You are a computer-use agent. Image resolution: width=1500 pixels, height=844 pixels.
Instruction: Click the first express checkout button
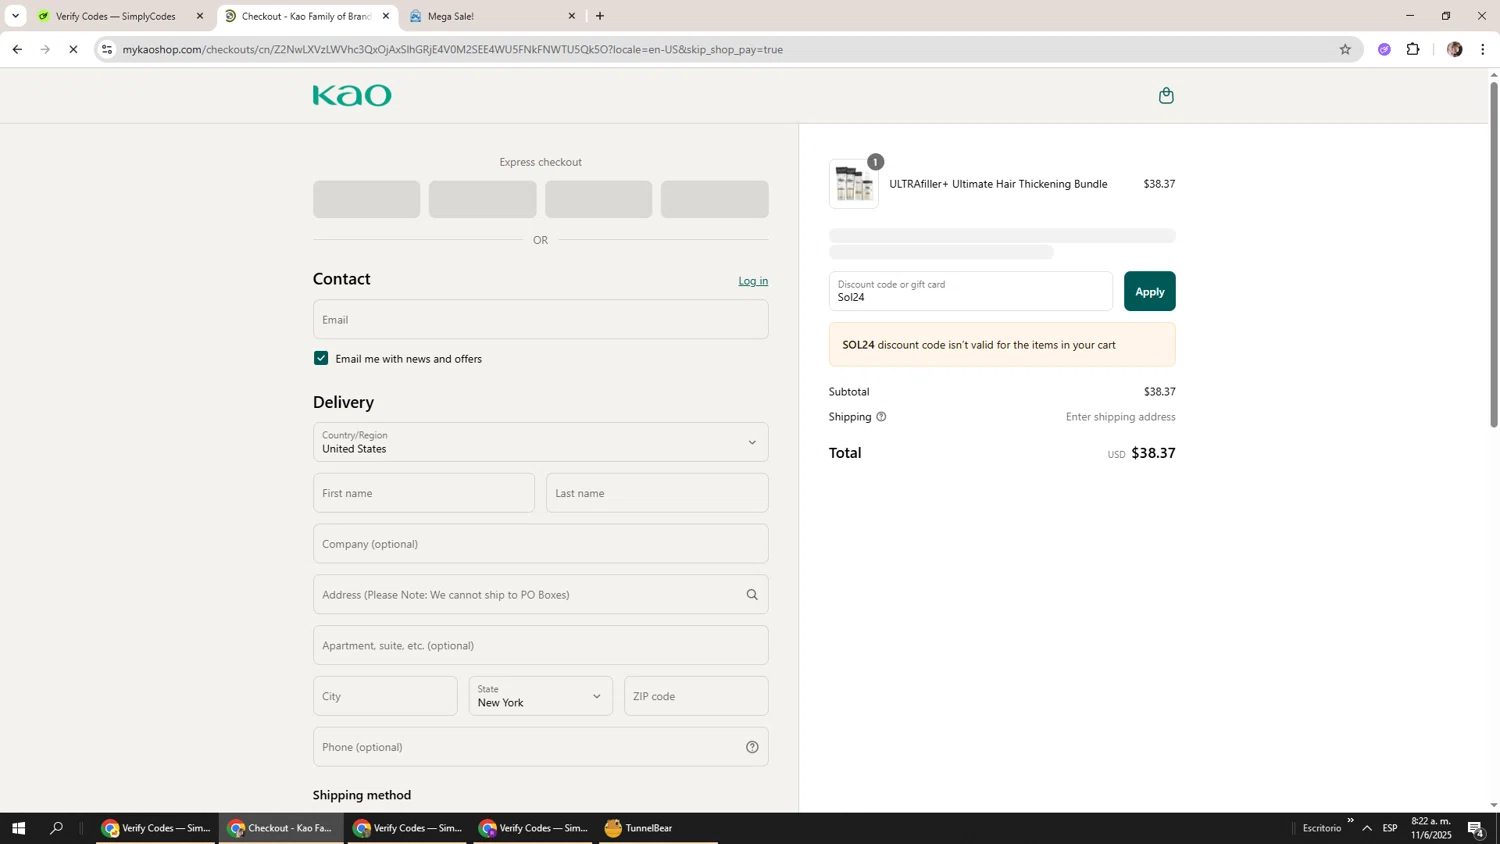367,199
